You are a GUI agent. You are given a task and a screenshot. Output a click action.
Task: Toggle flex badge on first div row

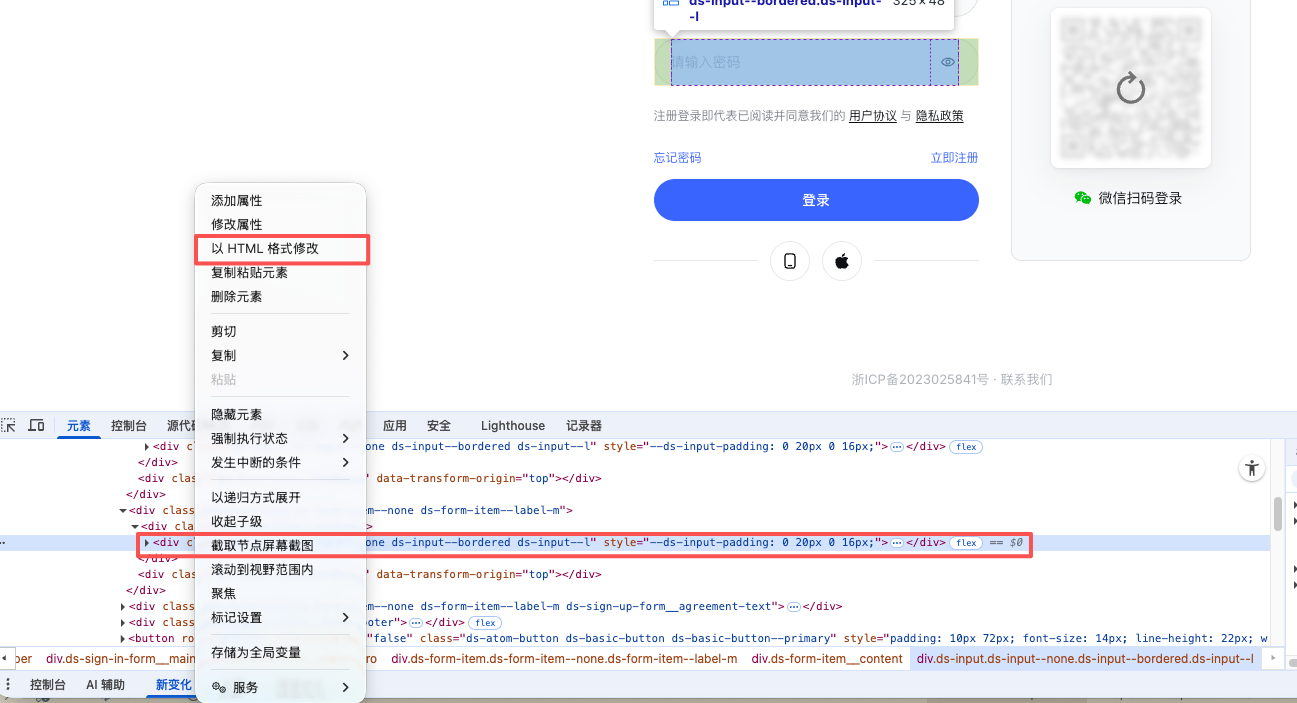966,447
